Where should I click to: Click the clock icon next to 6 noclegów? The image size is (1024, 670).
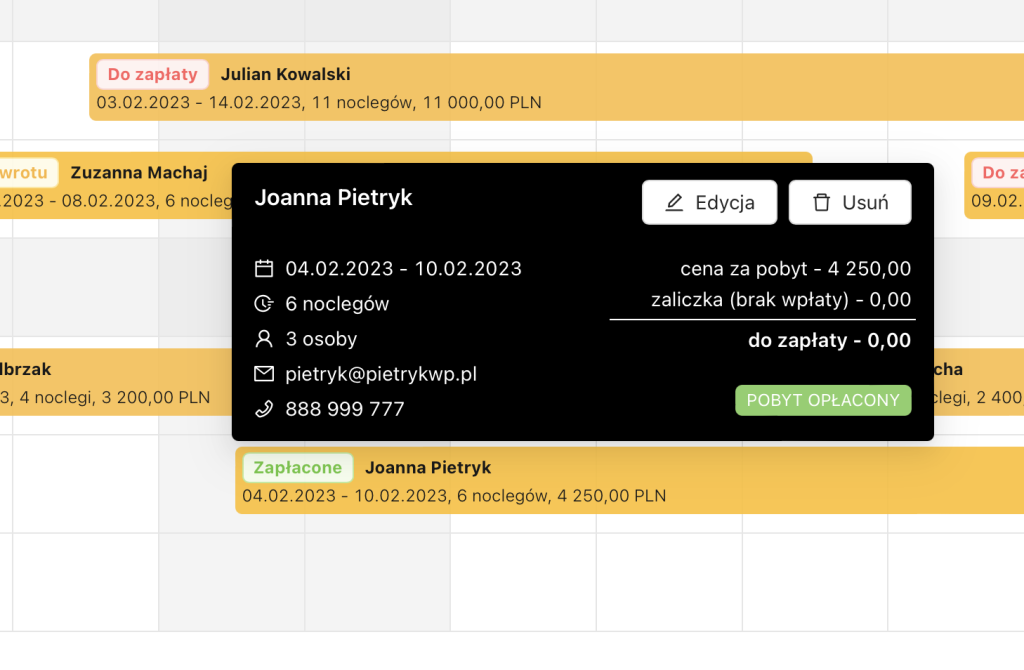[263, 303]
